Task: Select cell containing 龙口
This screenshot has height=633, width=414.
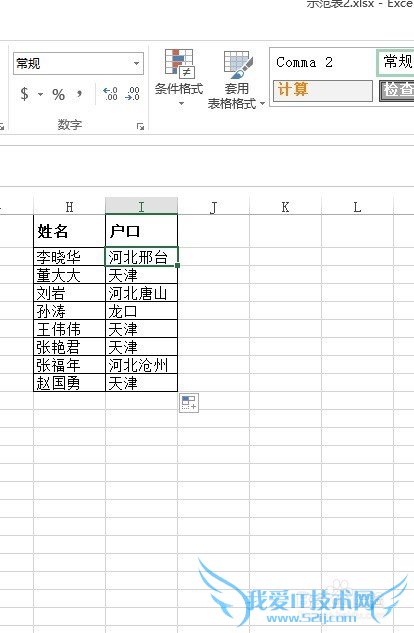Action: 141,311
